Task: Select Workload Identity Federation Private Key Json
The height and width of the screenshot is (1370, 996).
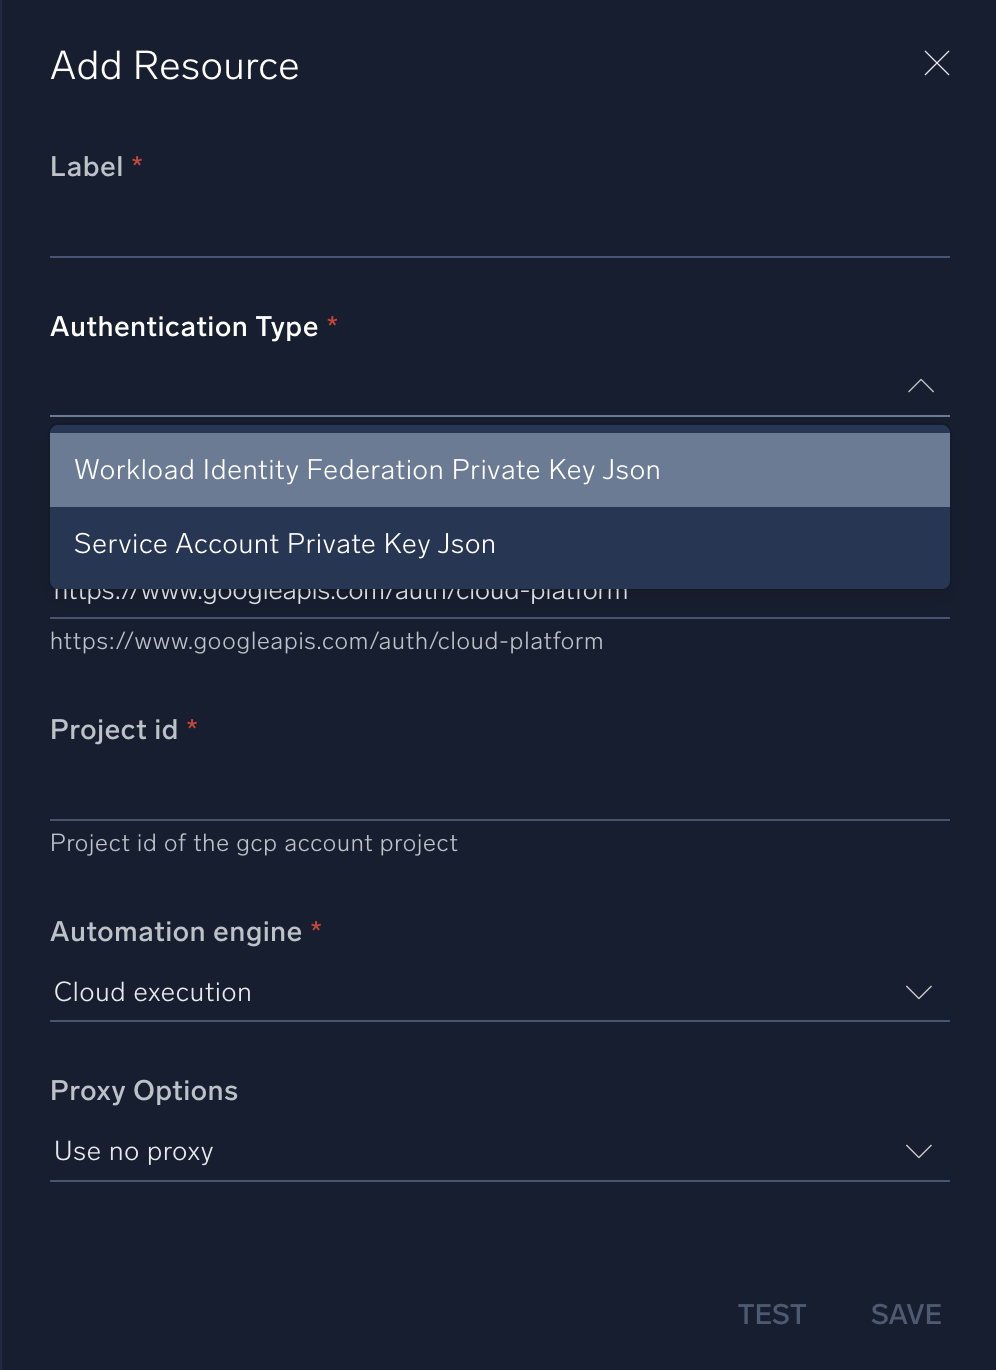Action: click(x=367, y=469)
